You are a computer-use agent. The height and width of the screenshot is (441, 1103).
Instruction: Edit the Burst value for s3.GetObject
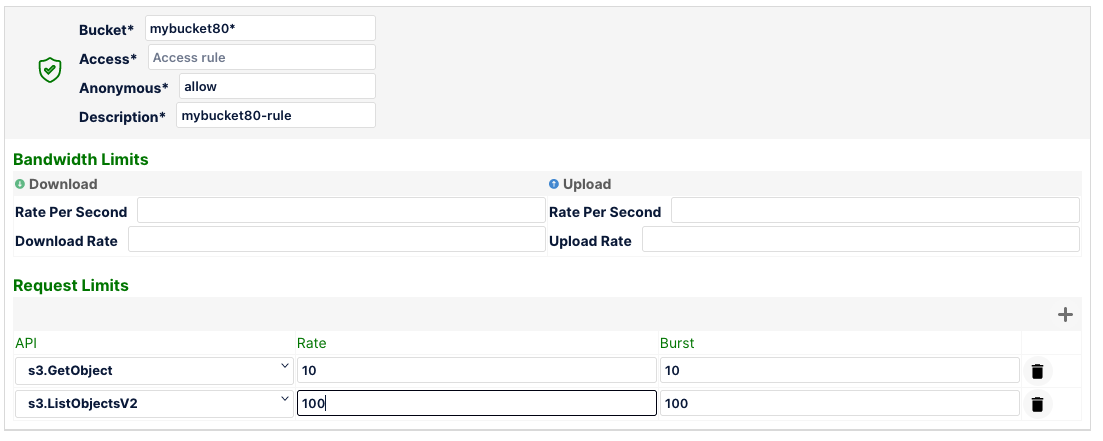[x=839, y=371]
